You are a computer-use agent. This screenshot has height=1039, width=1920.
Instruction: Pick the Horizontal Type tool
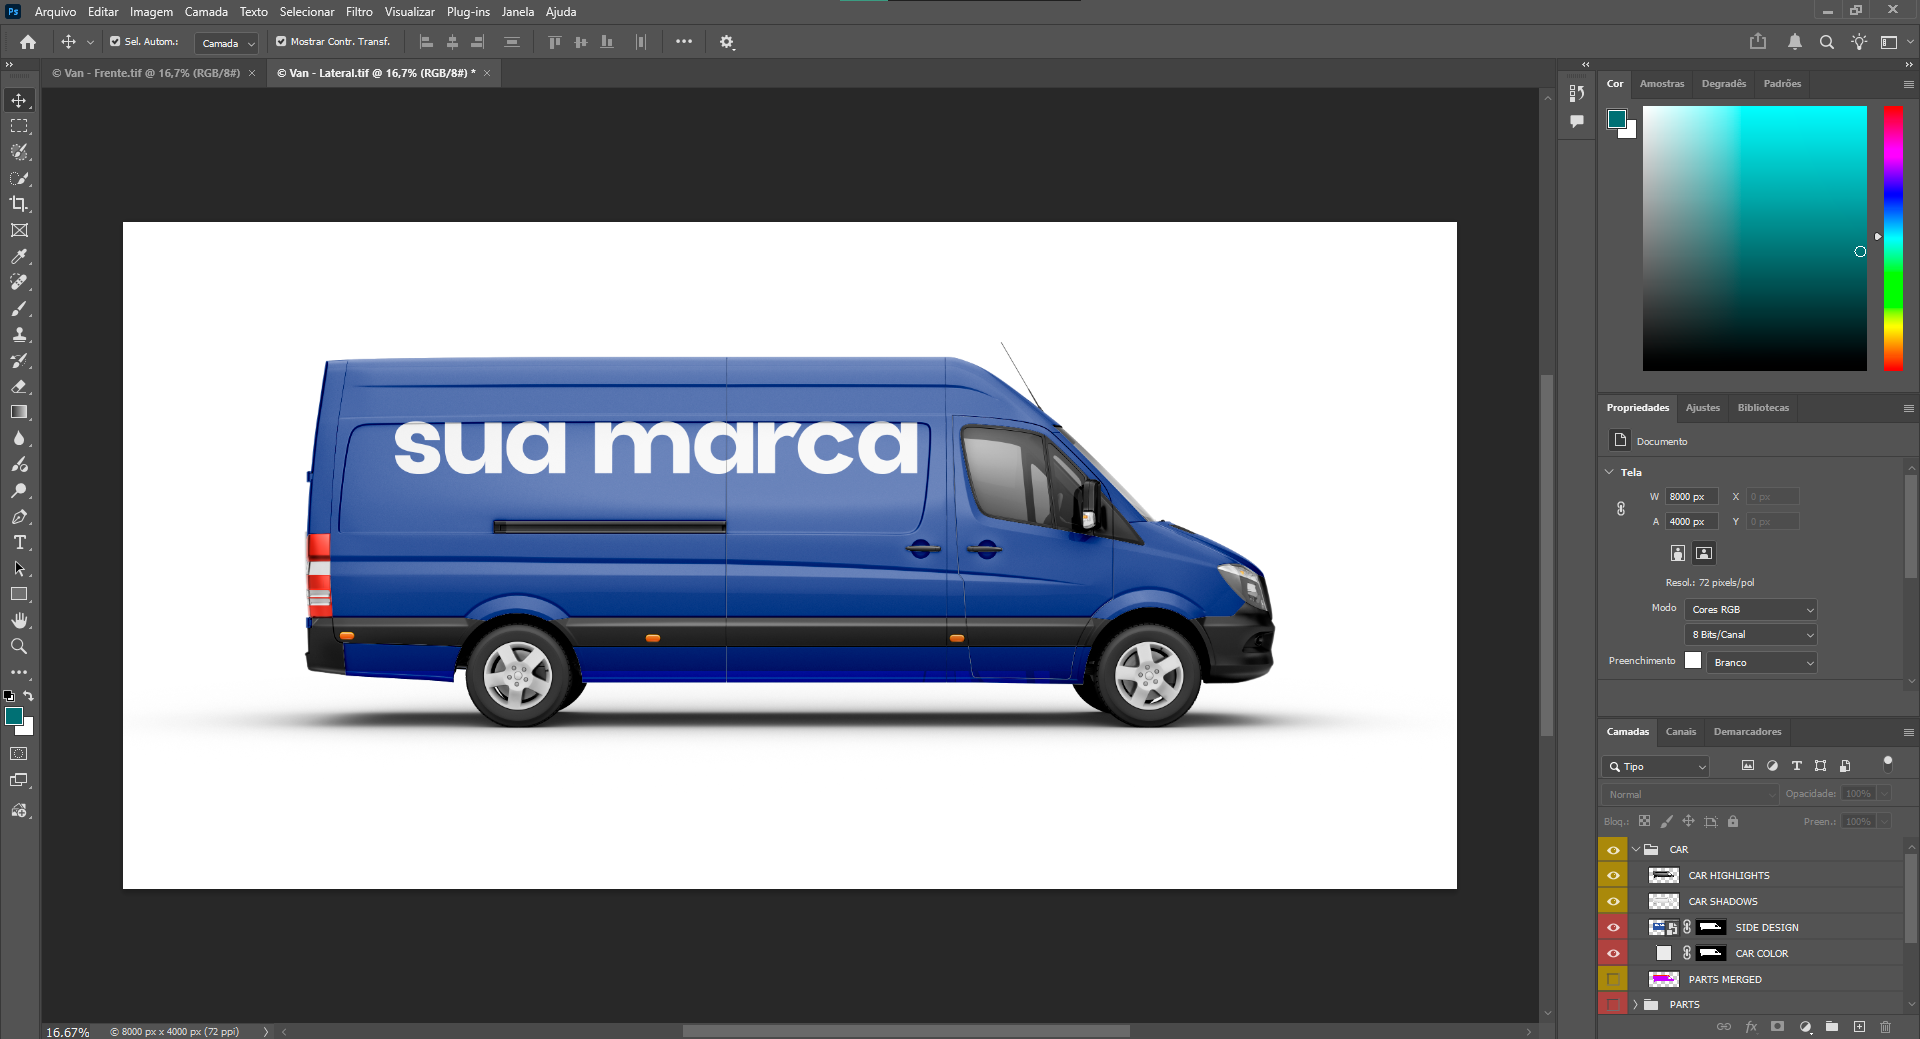(19, 542)
